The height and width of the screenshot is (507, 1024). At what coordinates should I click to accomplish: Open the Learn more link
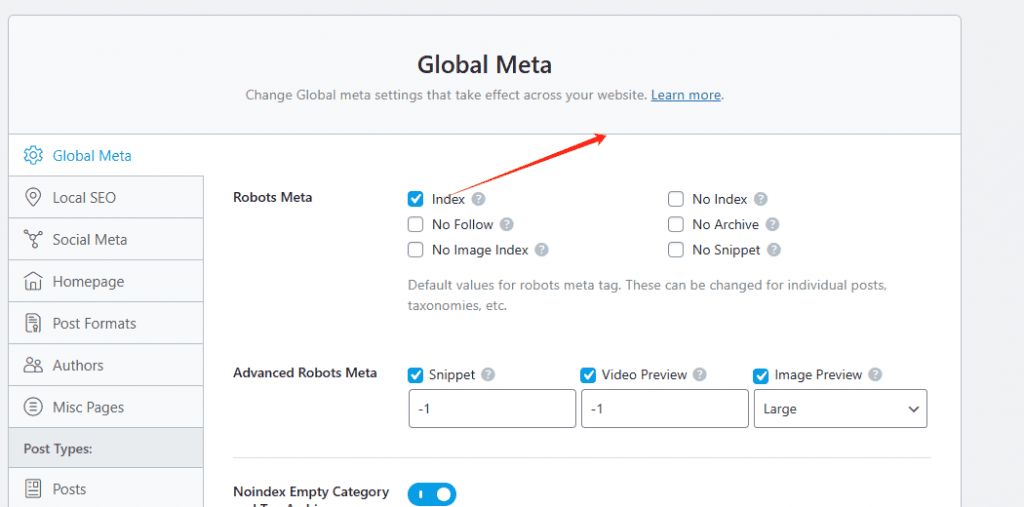[x=685, y=95]
